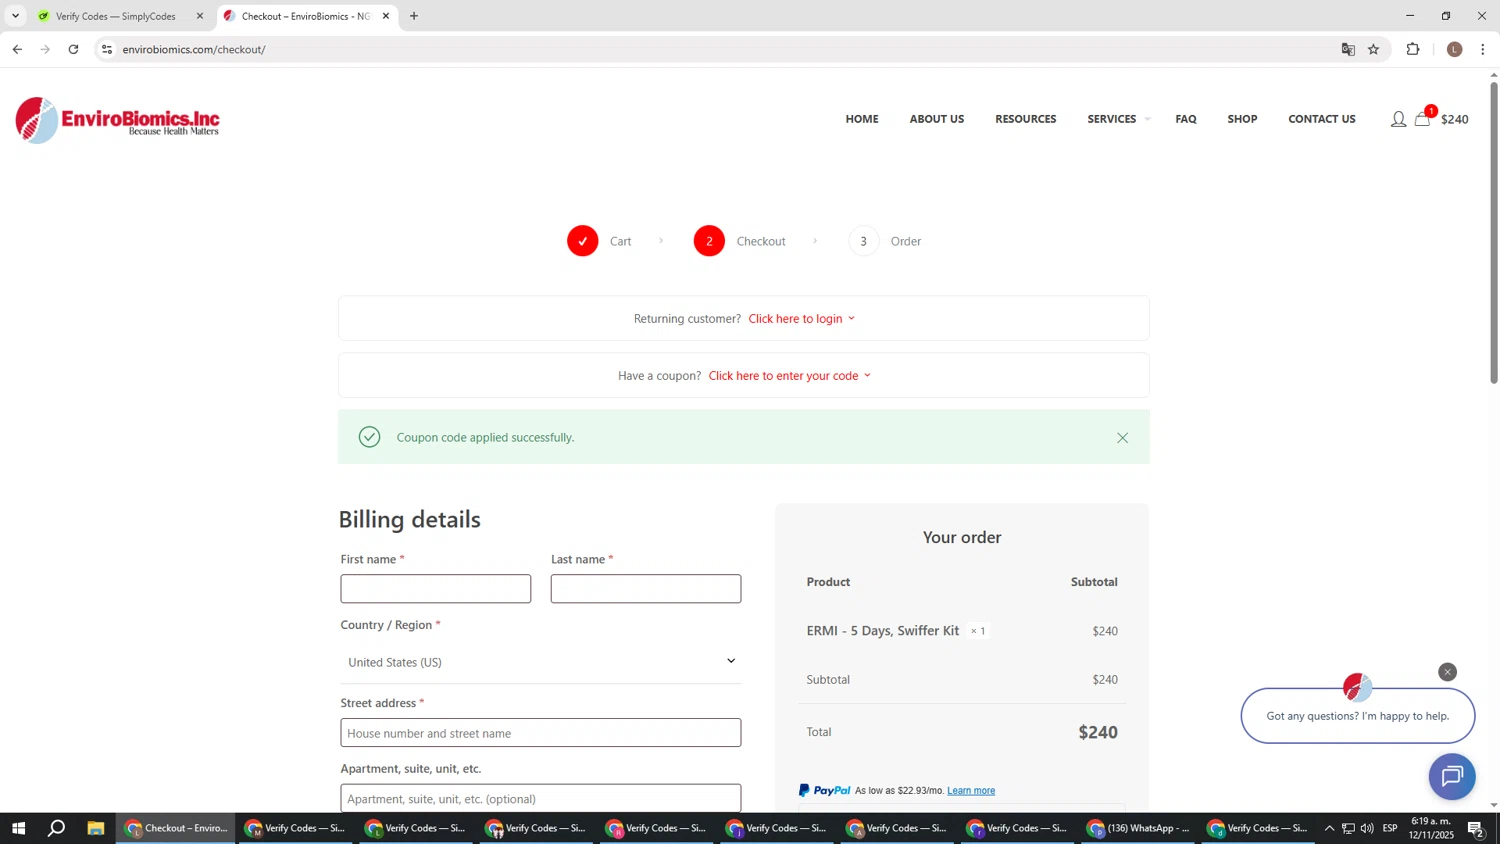Open ABOUT US page
Screen dimensions: 1500x844
937,119
